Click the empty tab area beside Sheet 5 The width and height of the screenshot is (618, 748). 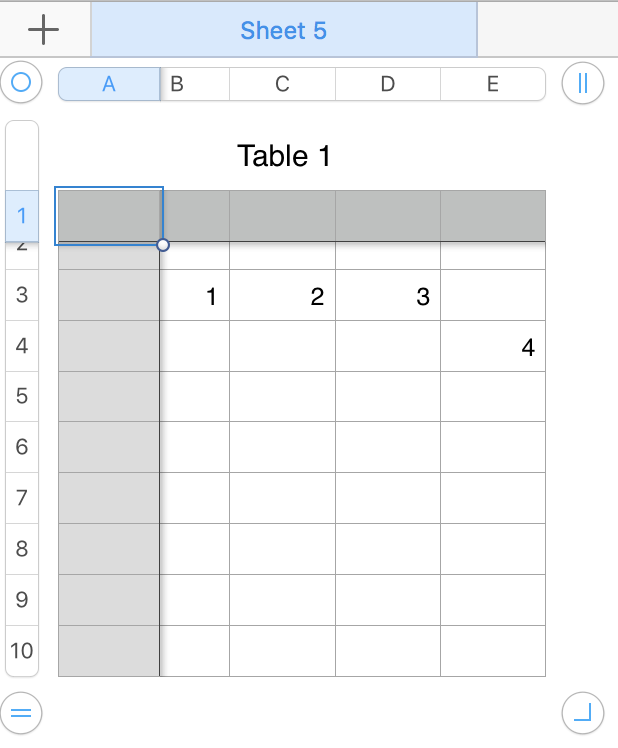coord(546,30)
